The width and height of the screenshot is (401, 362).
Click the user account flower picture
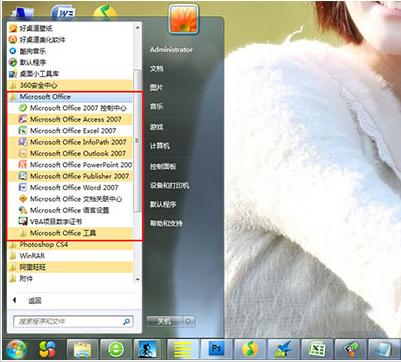184,18
